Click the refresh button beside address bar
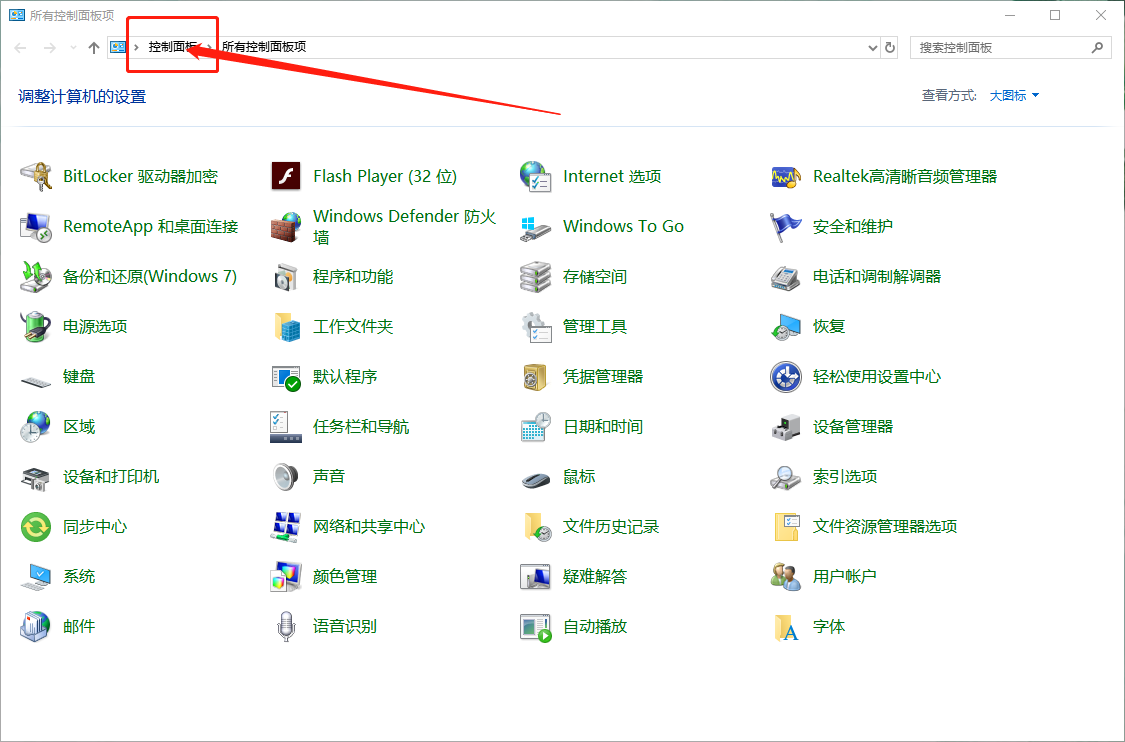Image resolution: width=1125 pixels, height=742 pixels. [890, 47]
